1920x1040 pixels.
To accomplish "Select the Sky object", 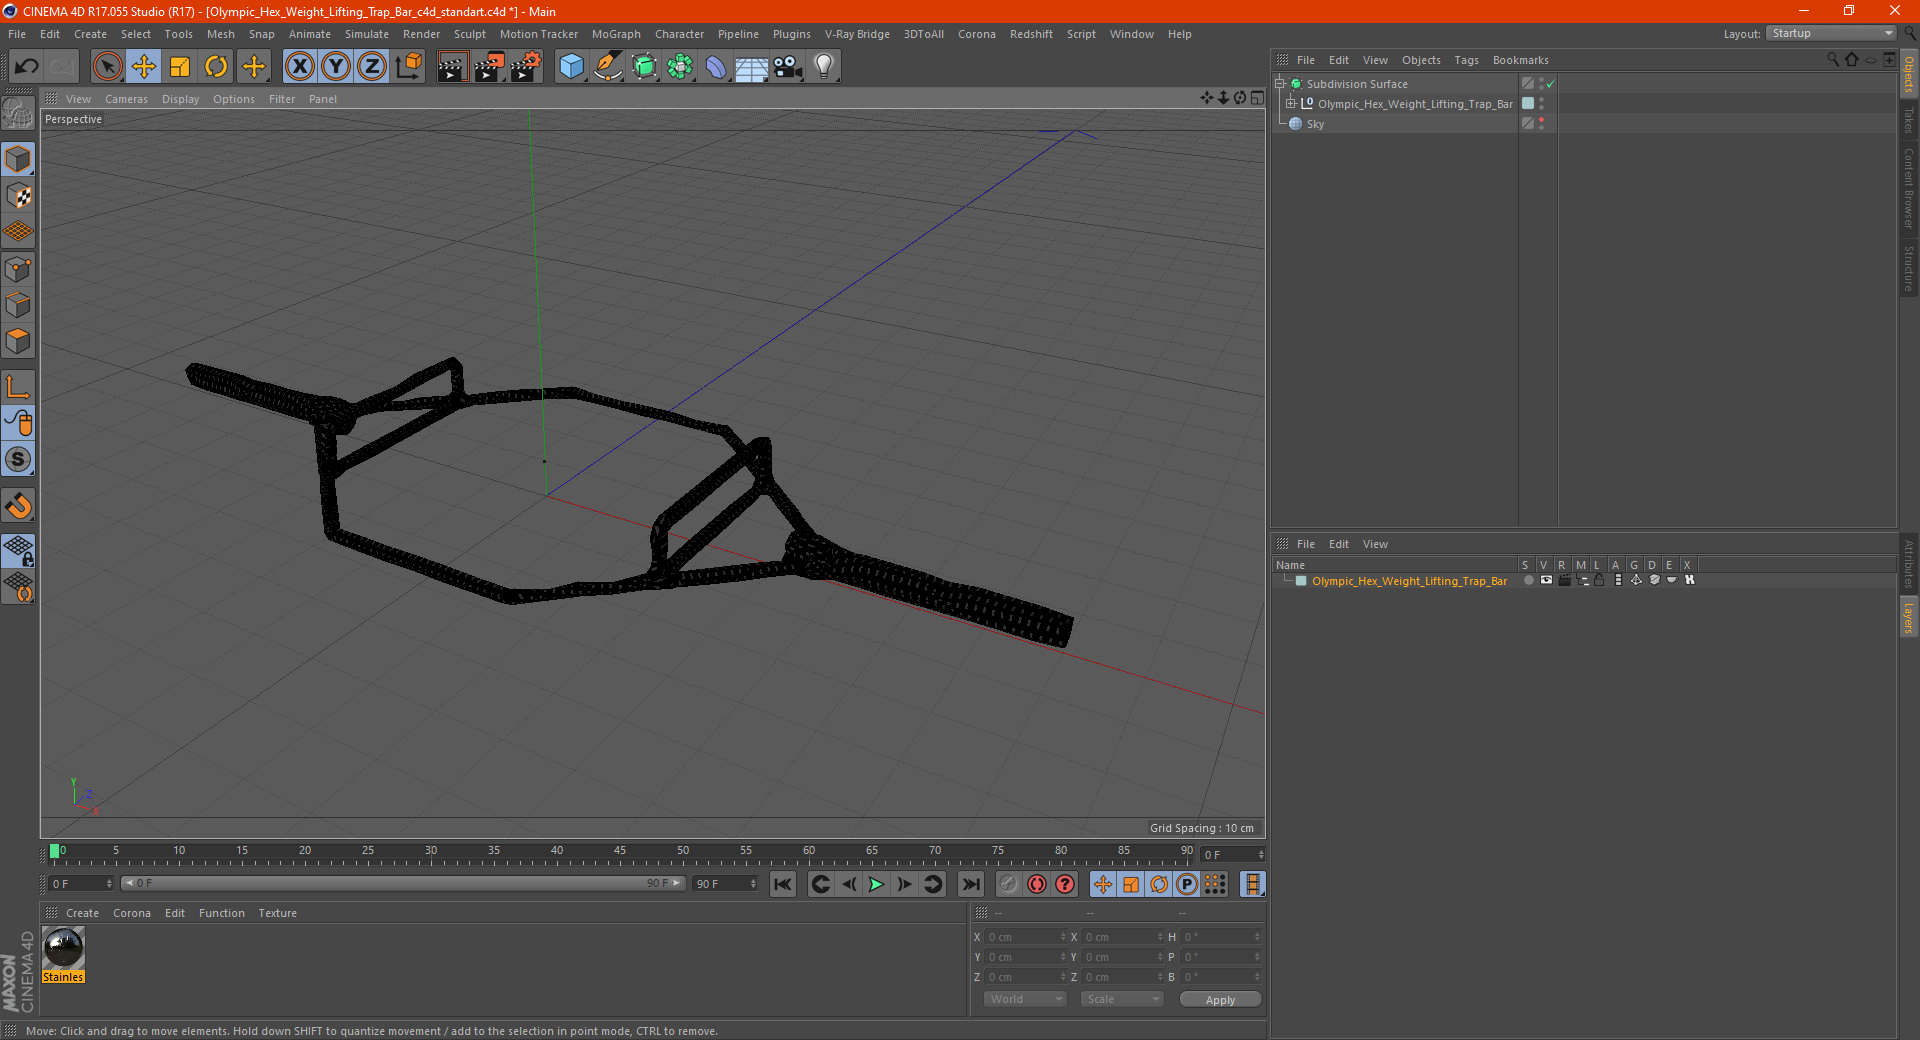I will click(1315, 124).
